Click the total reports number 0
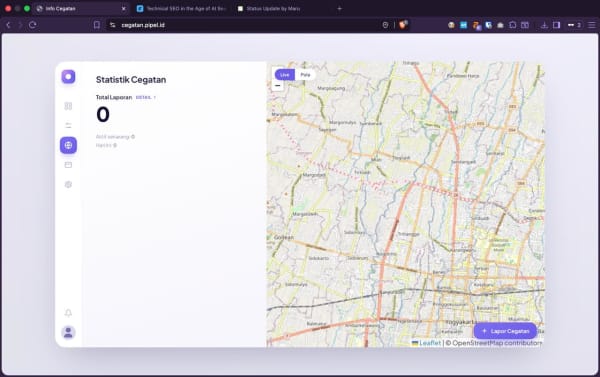The image size is (600, 377). [x=103, y=114]
